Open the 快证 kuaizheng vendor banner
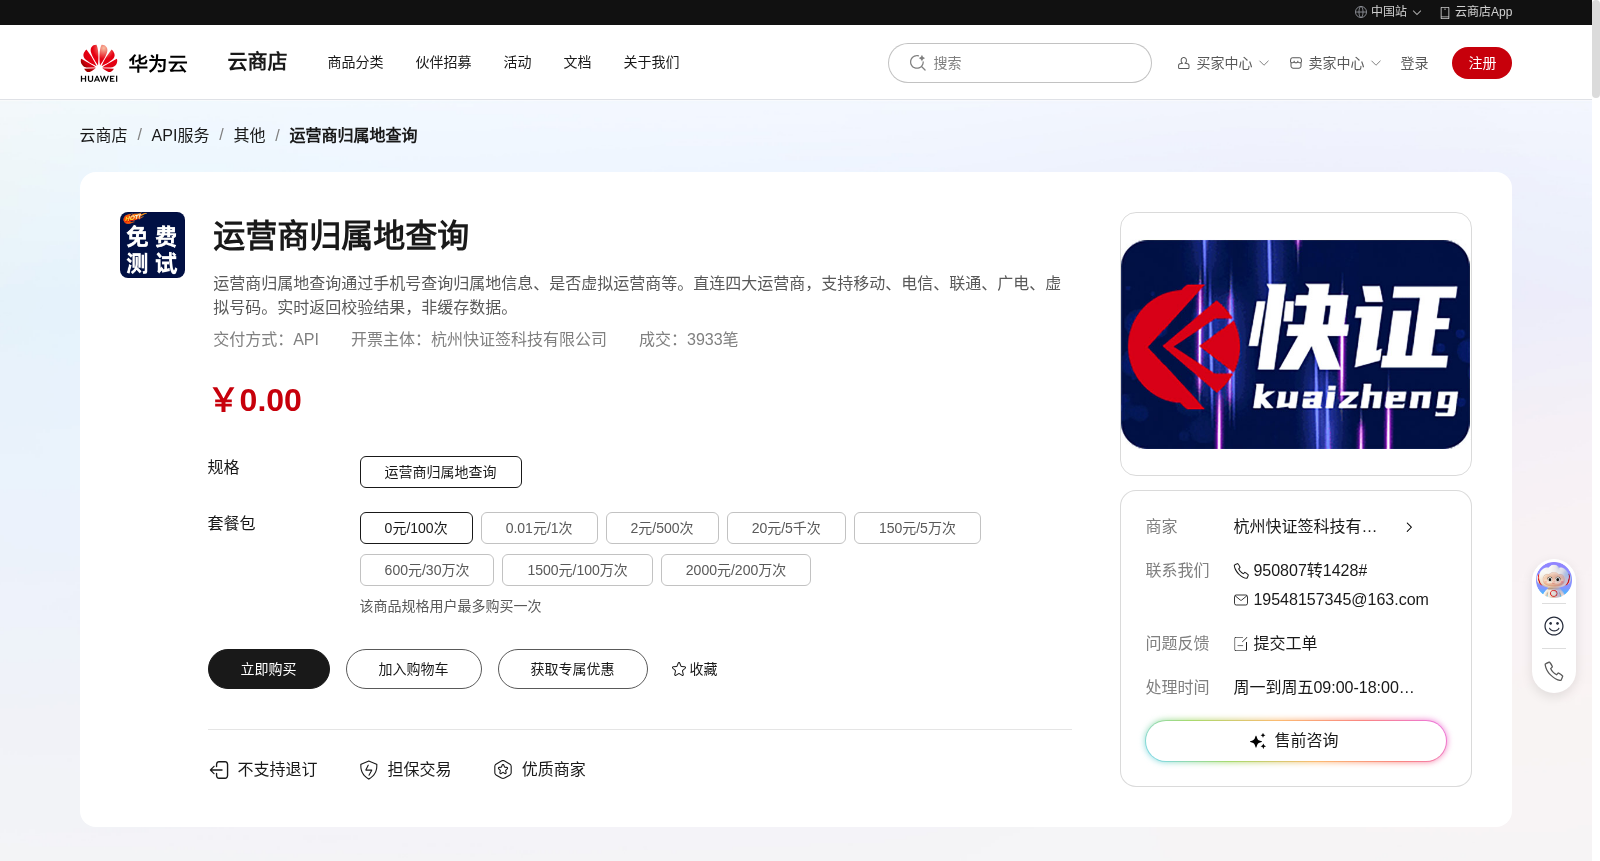 coord(1295,344)
